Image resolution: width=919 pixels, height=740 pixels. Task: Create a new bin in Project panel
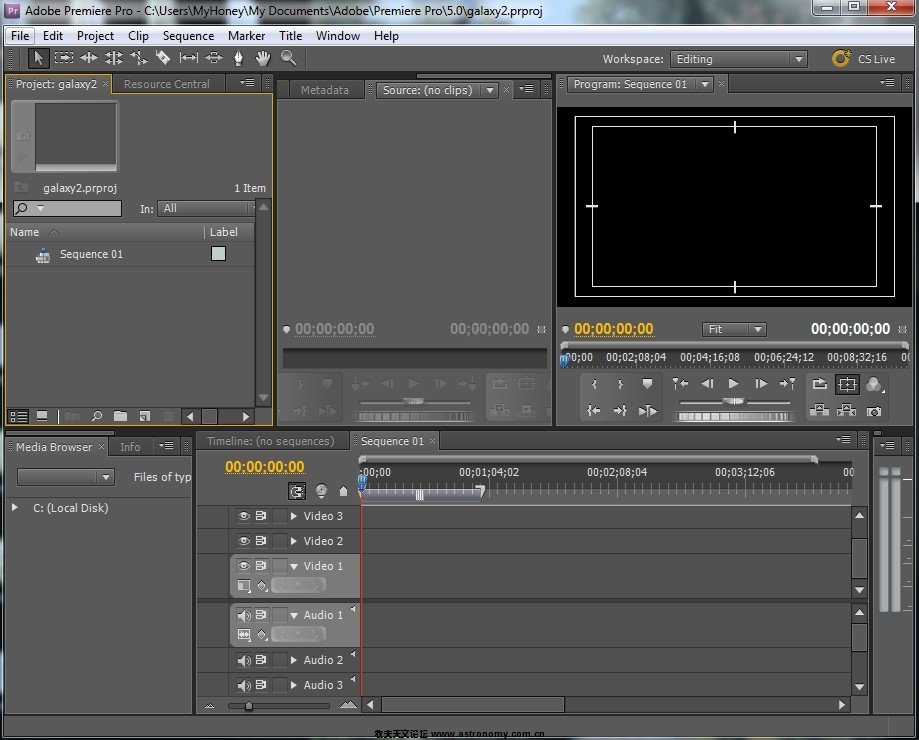click(120, 416)
